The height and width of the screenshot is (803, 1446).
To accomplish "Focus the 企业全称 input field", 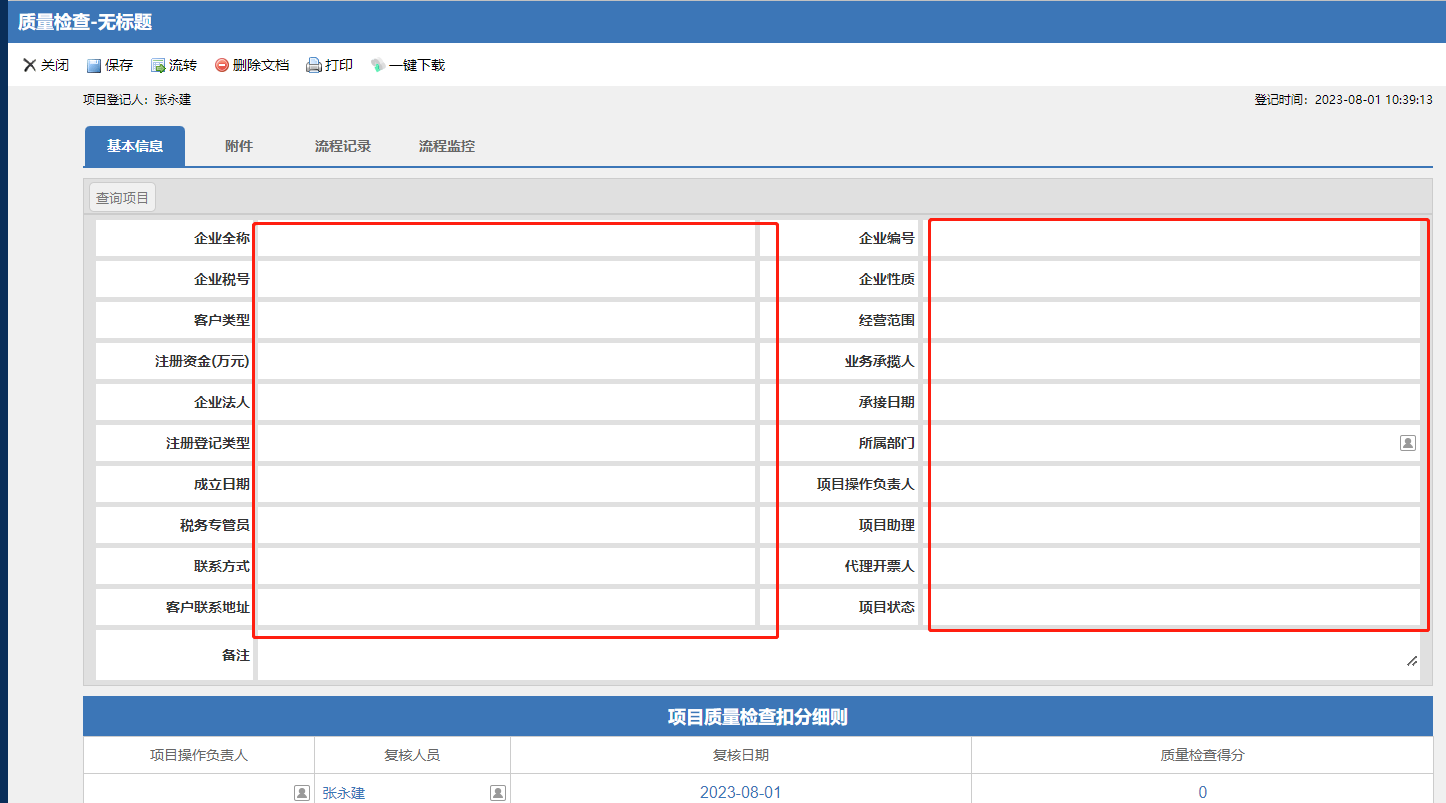I will (x=506, y=238).
